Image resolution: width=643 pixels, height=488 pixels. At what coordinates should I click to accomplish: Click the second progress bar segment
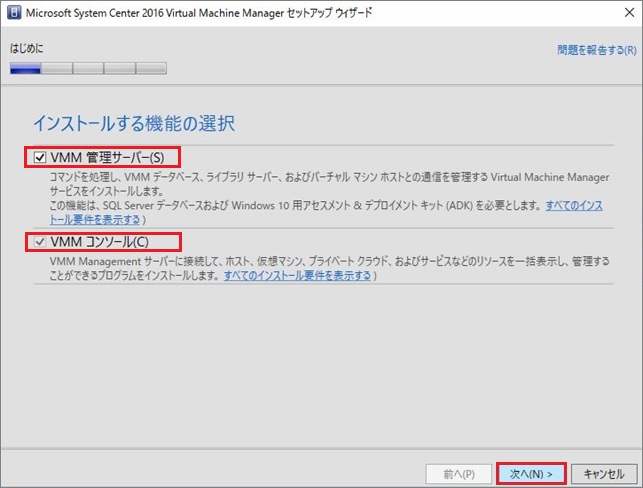[56, 69]
